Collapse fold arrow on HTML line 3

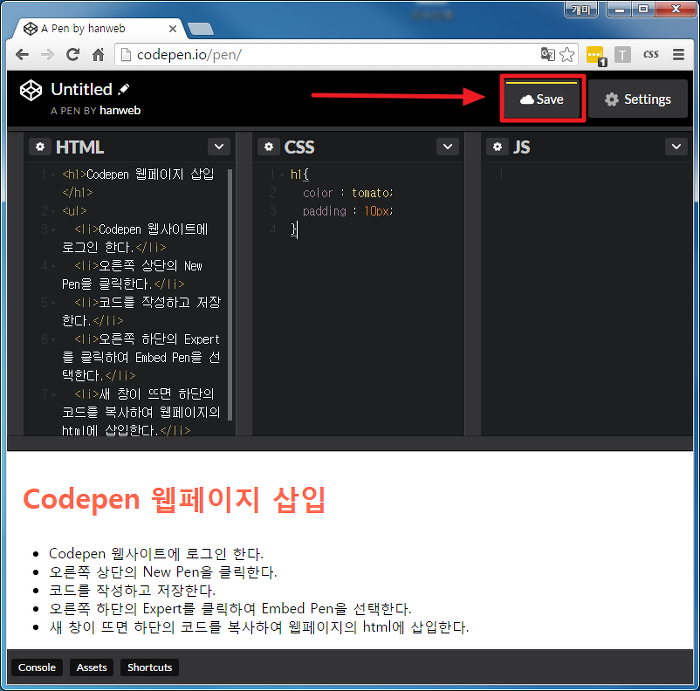[x=54, y=229]
